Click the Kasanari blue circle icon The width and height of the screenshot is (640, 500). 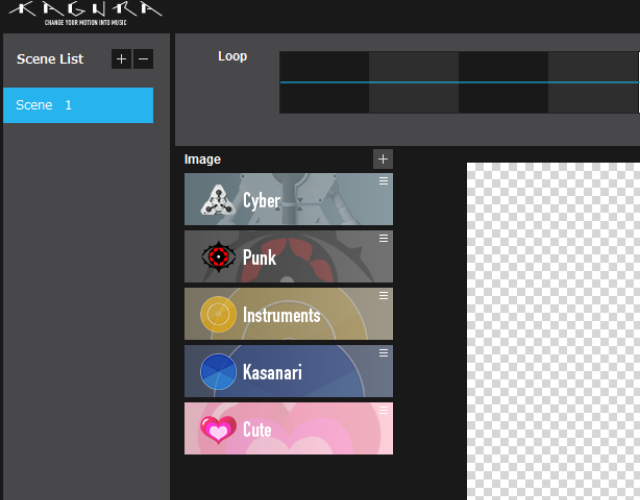pyautogui.click(x=218, y=371)
